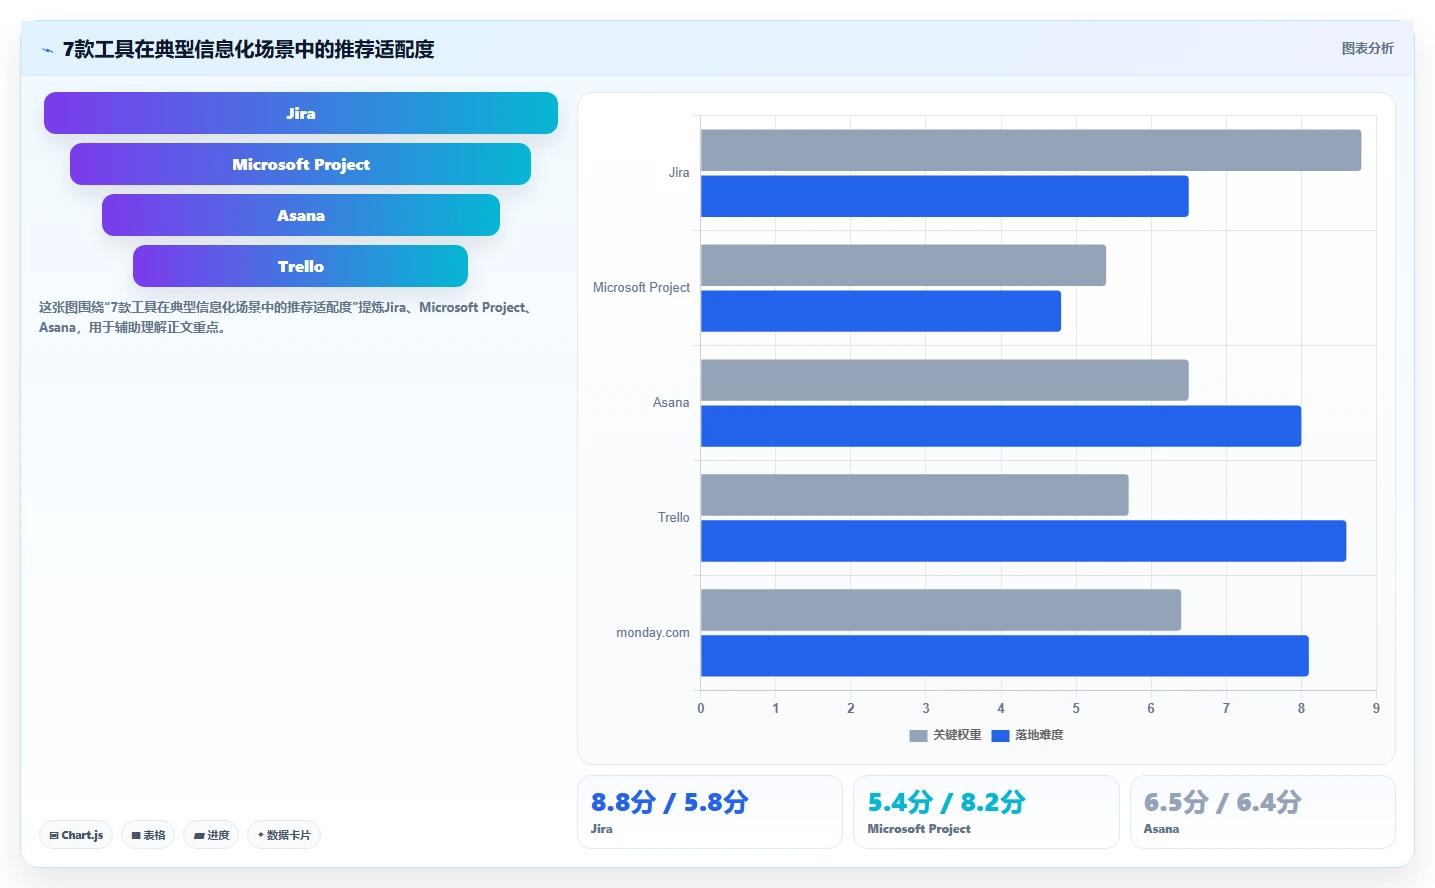This screenshot has width=1435, height=888.
Task: Click the gray bar for Asana
Action: (x=945, y=380)
